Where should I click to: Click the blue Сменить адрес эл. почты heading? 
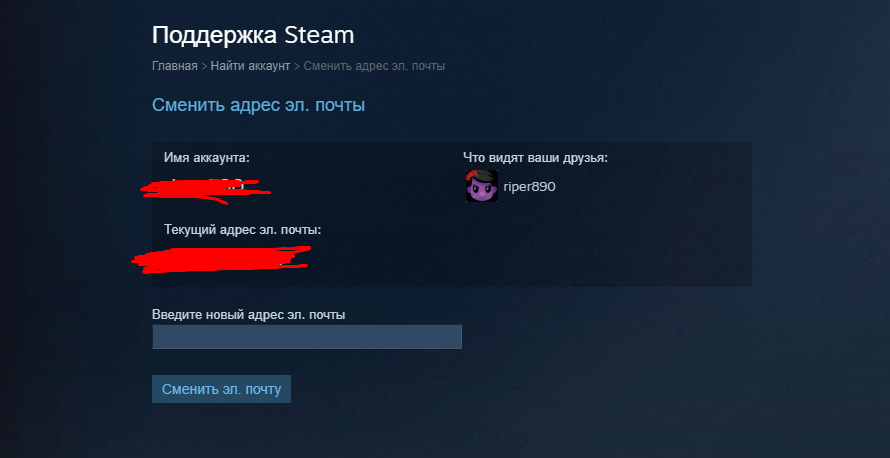(258, 106)
